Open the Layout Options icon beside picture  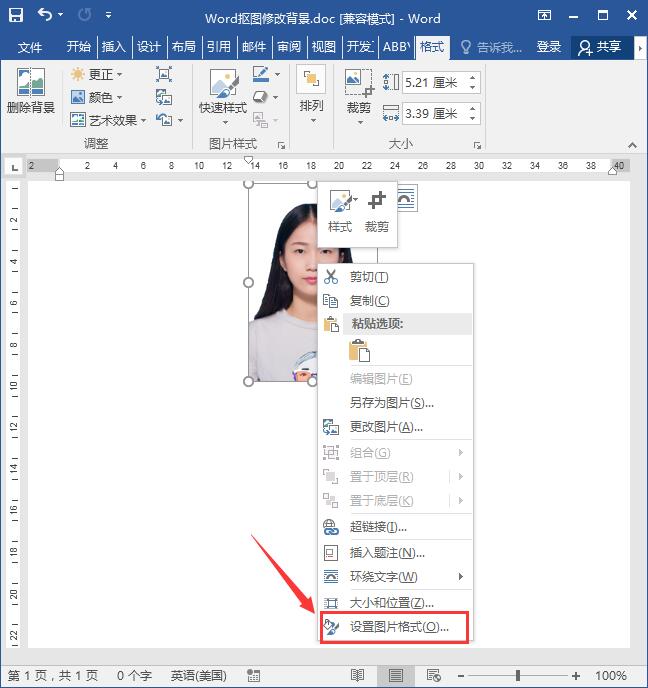click(407, 198)
